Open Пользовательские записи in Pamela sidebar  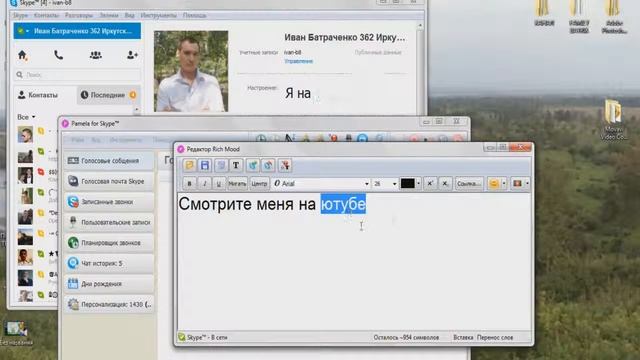(x=109, y=222)
